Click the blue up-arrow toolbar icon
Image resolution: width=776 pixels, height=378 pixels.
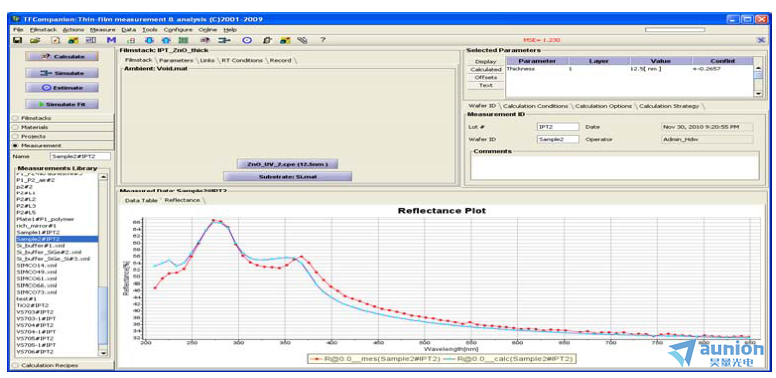click(167, 40)
